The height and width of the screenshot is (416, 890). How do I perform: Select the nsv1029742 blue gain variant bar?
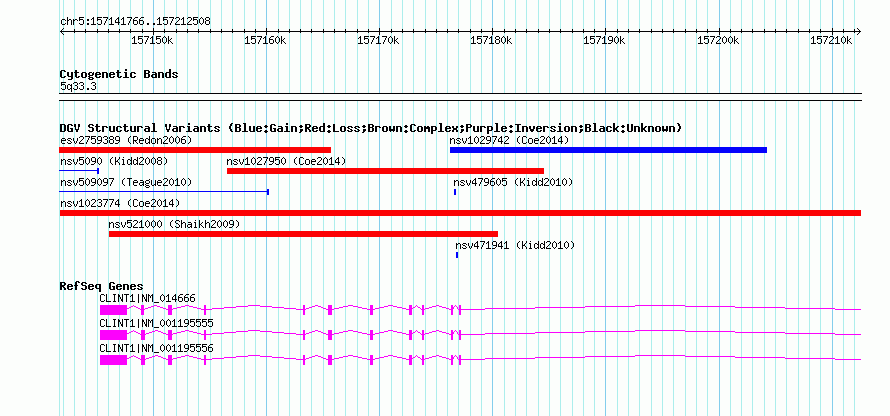[608, 150]
